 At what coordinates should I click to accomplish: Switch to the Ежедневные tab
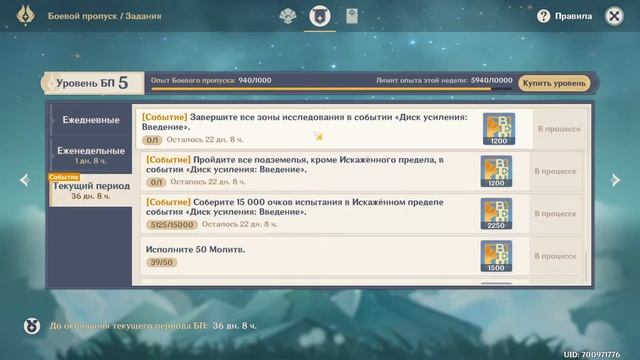[91, 120]
